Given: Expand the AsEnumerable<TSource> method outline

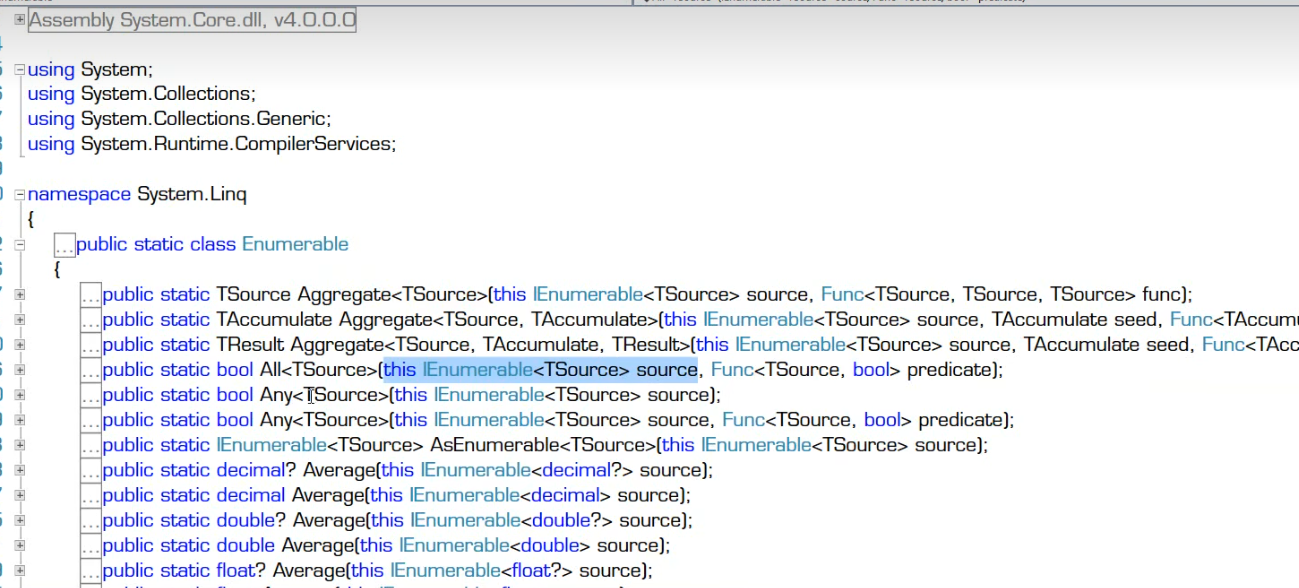Looking at the screenshot, I should (20, 445).
